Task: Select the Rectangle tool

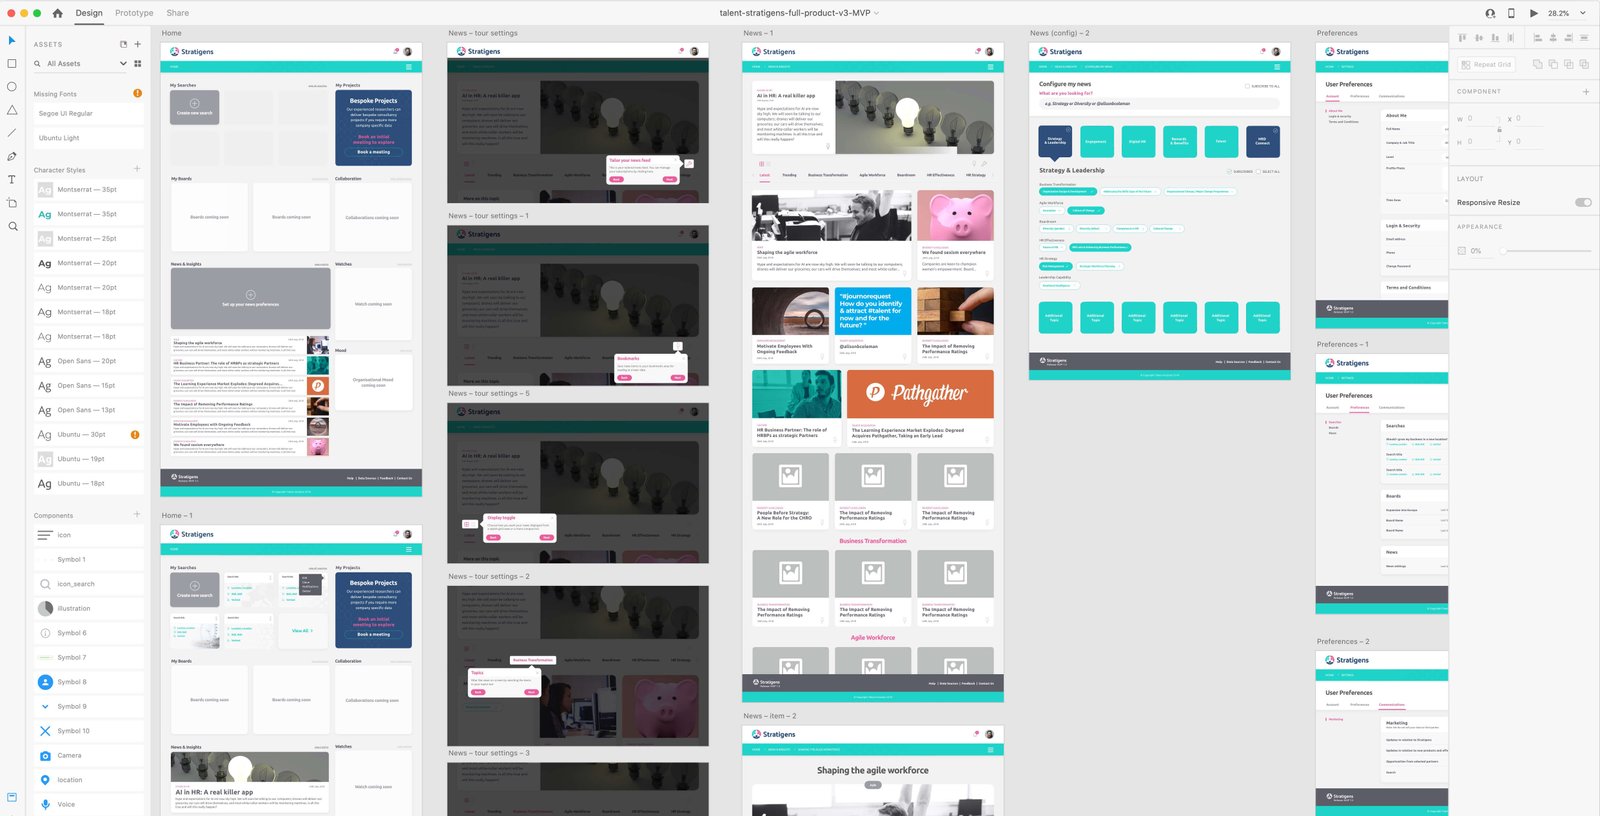Action: coord(12,63)
